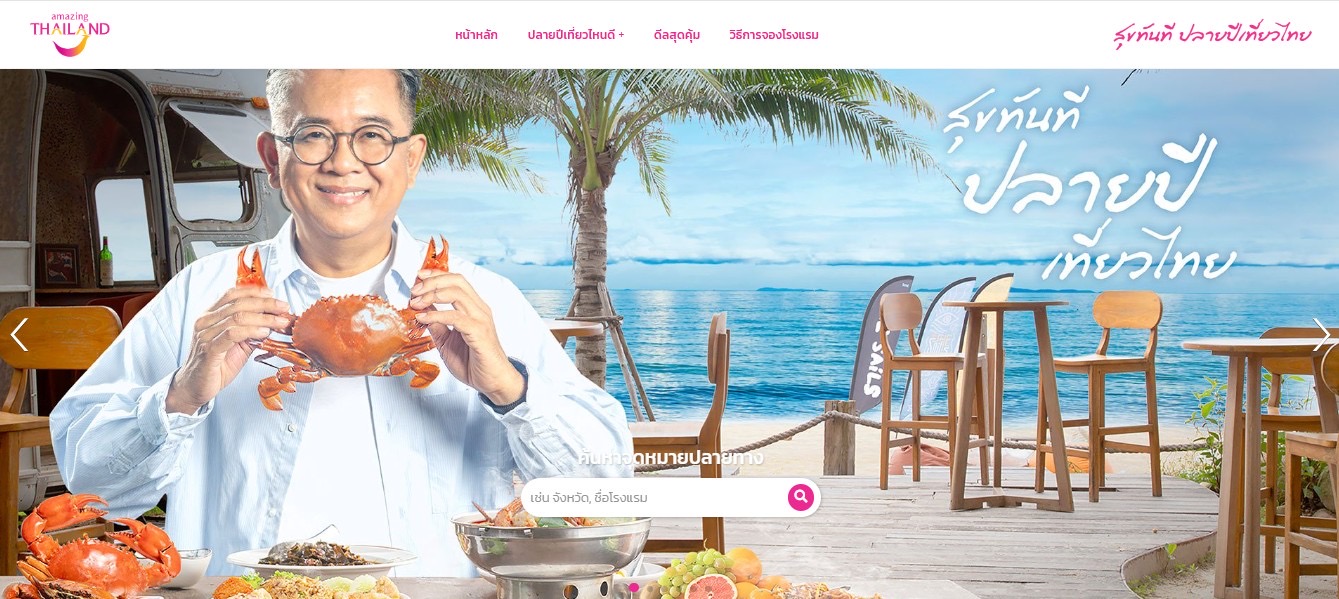The image size is (1339, 599).
Task: Click the plus sign beside ปลายปีเที่ยวไหนดี
Action: click(x=621, y=35)
